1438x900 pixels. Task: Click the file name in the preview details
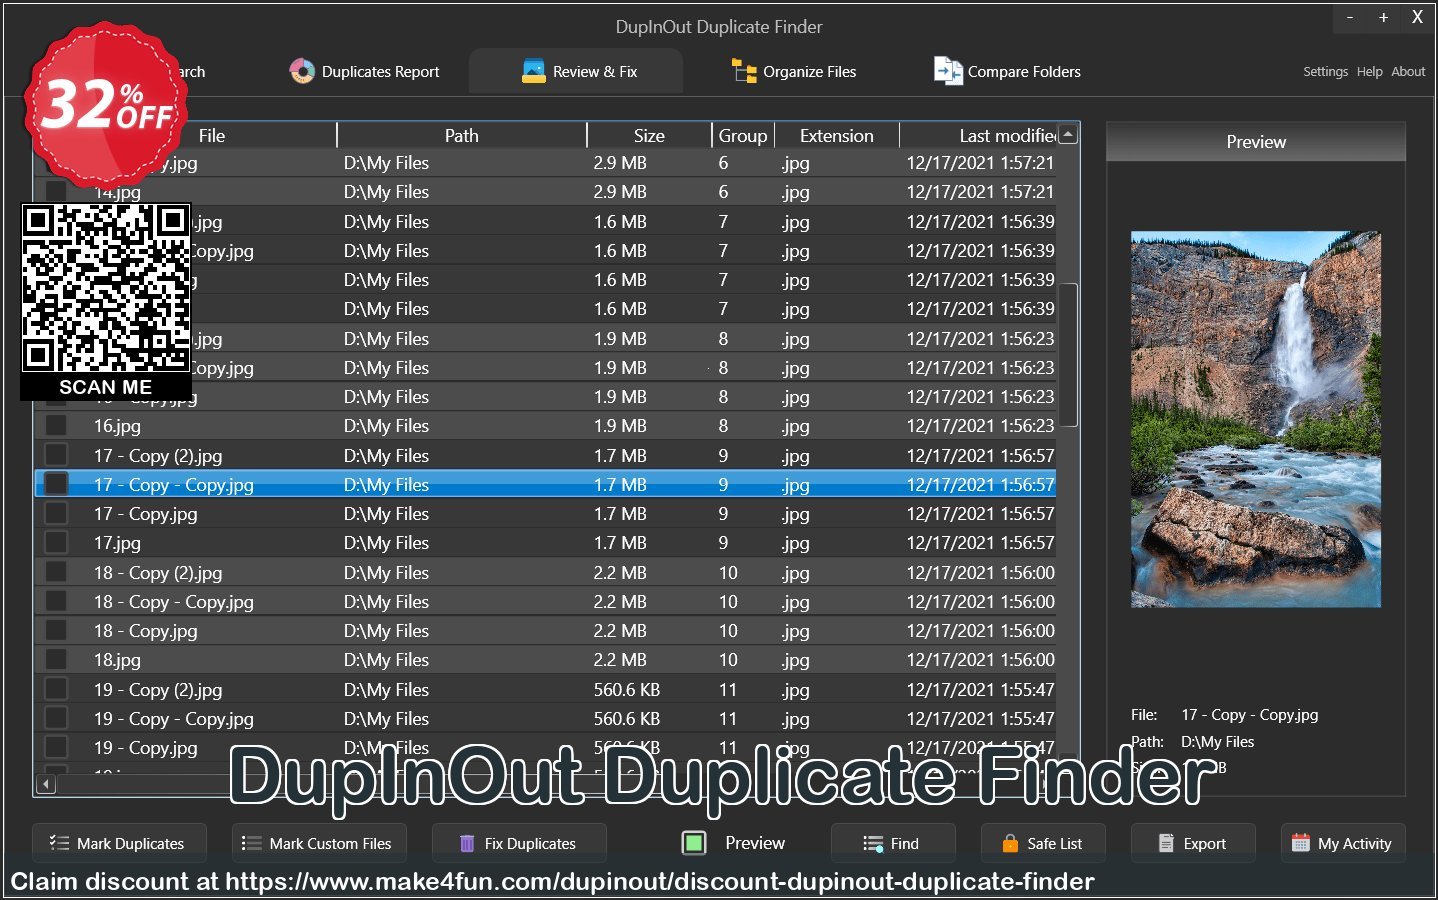click(x=1250, y=715)
